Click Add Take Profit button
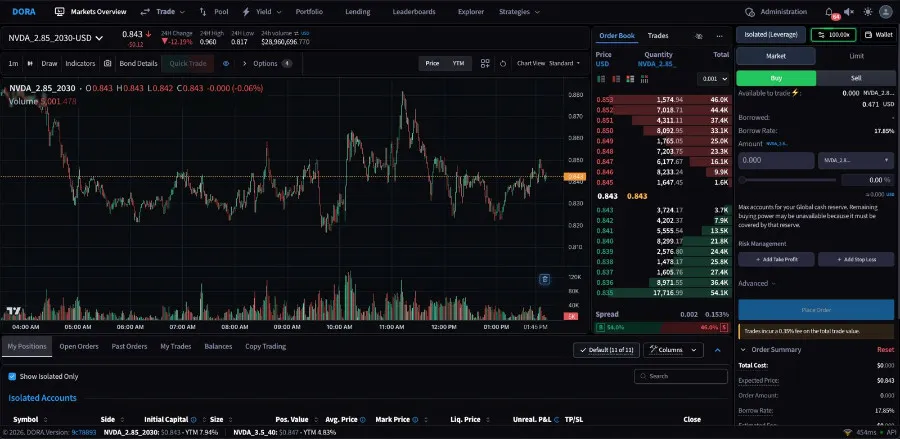The height and width of the screenshot is (439, 900). [776, 259]
